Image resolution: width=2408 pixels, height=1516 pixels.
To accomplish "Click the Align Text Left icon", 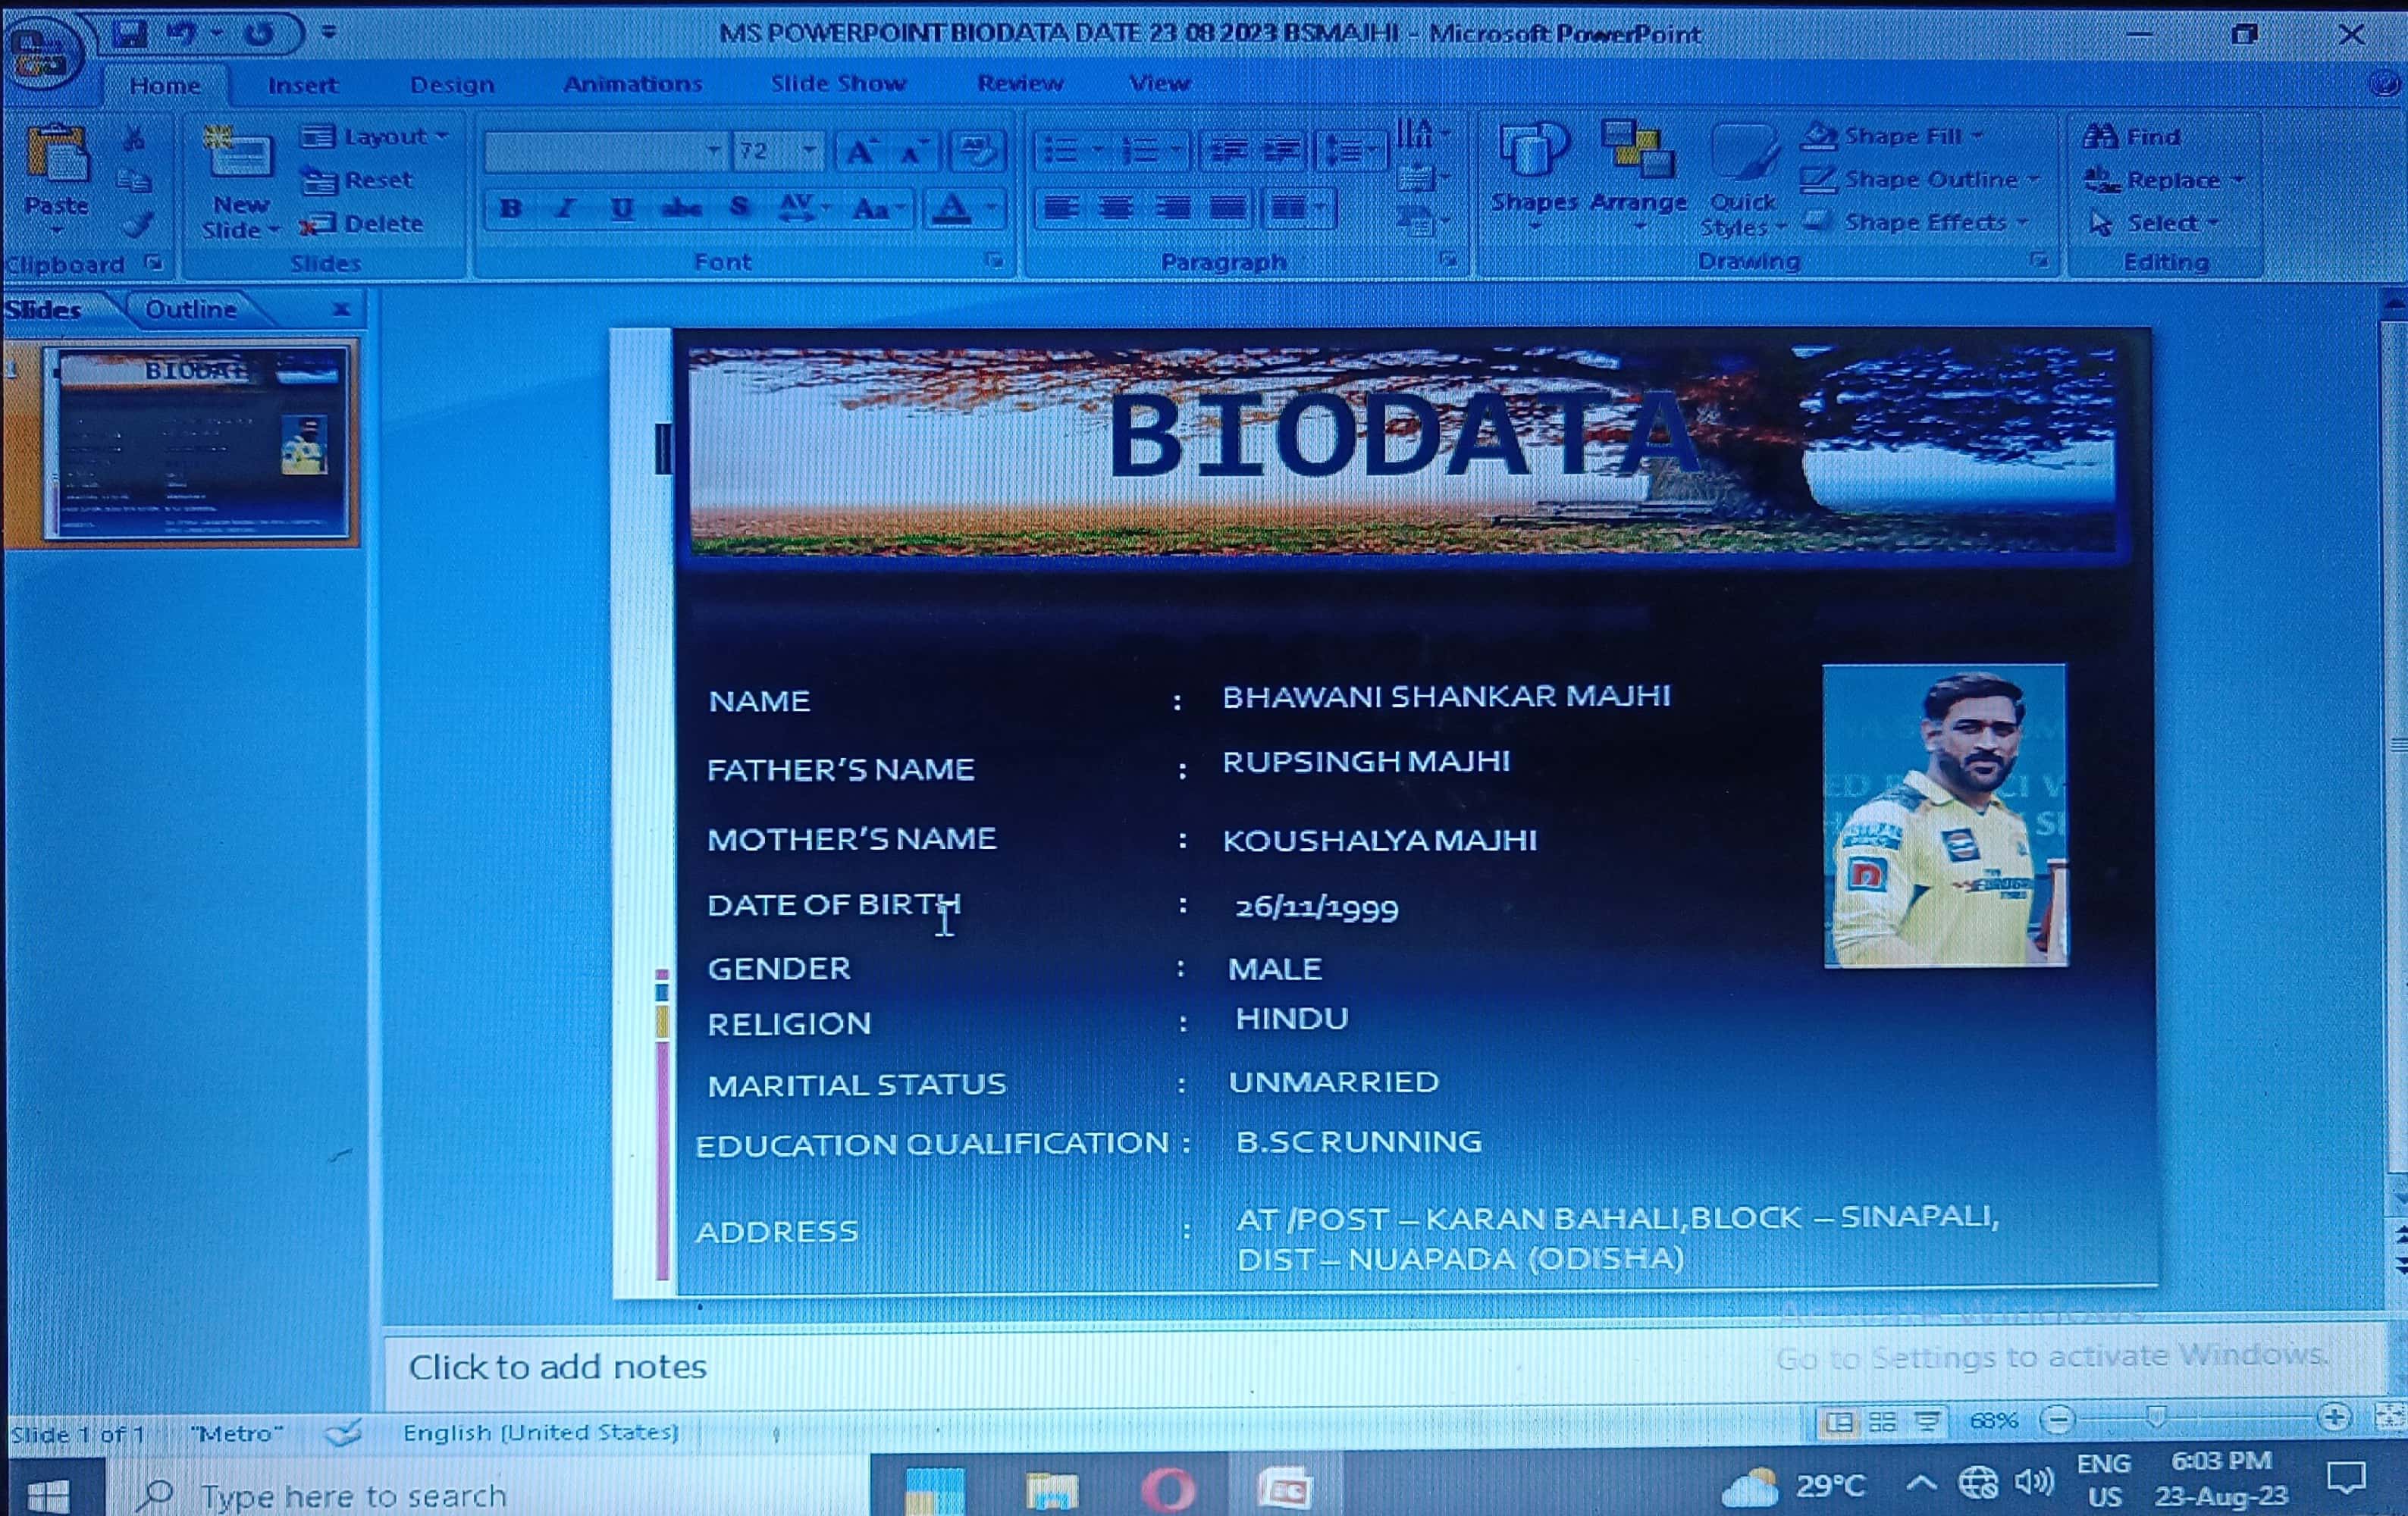I will point(1061,208).
